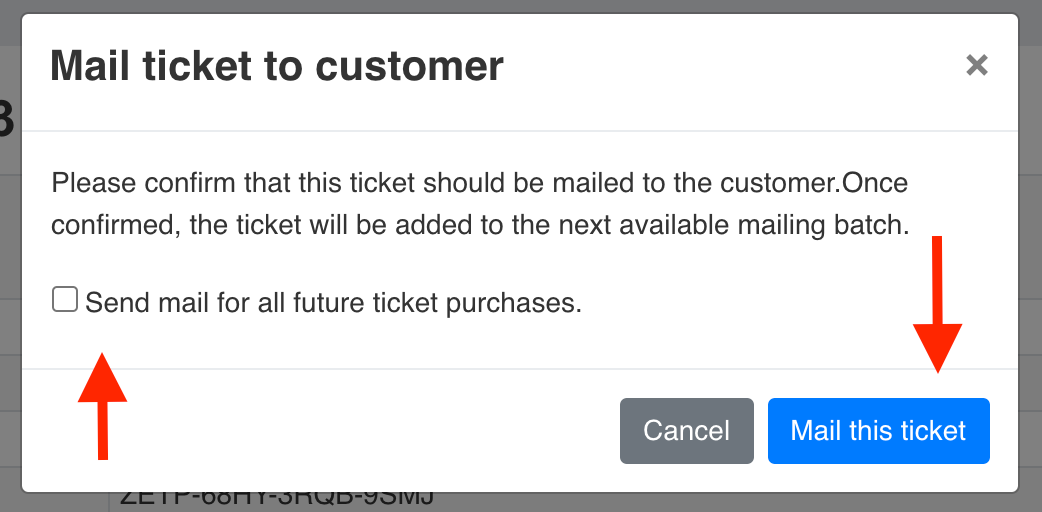This screenshot has width=1042, height=512.
Task: Confirm with Mail this ticket button
Action: coord(878,431)
